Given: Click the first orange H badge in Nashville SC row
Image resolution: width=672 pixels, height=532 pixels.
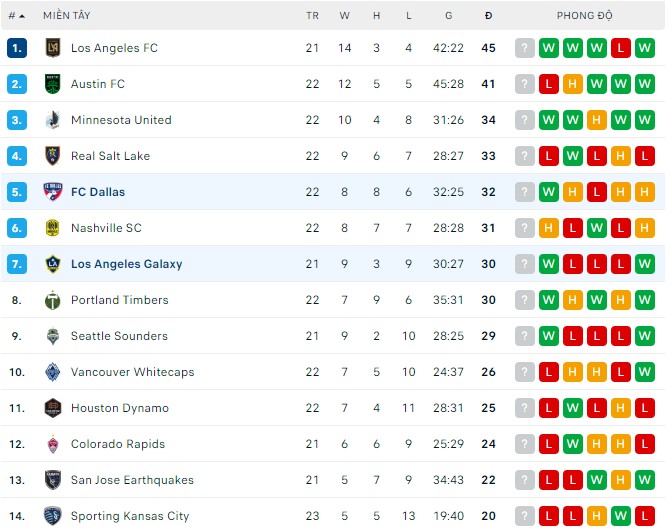Looking at the screenshot, I should tap(549, 228).
